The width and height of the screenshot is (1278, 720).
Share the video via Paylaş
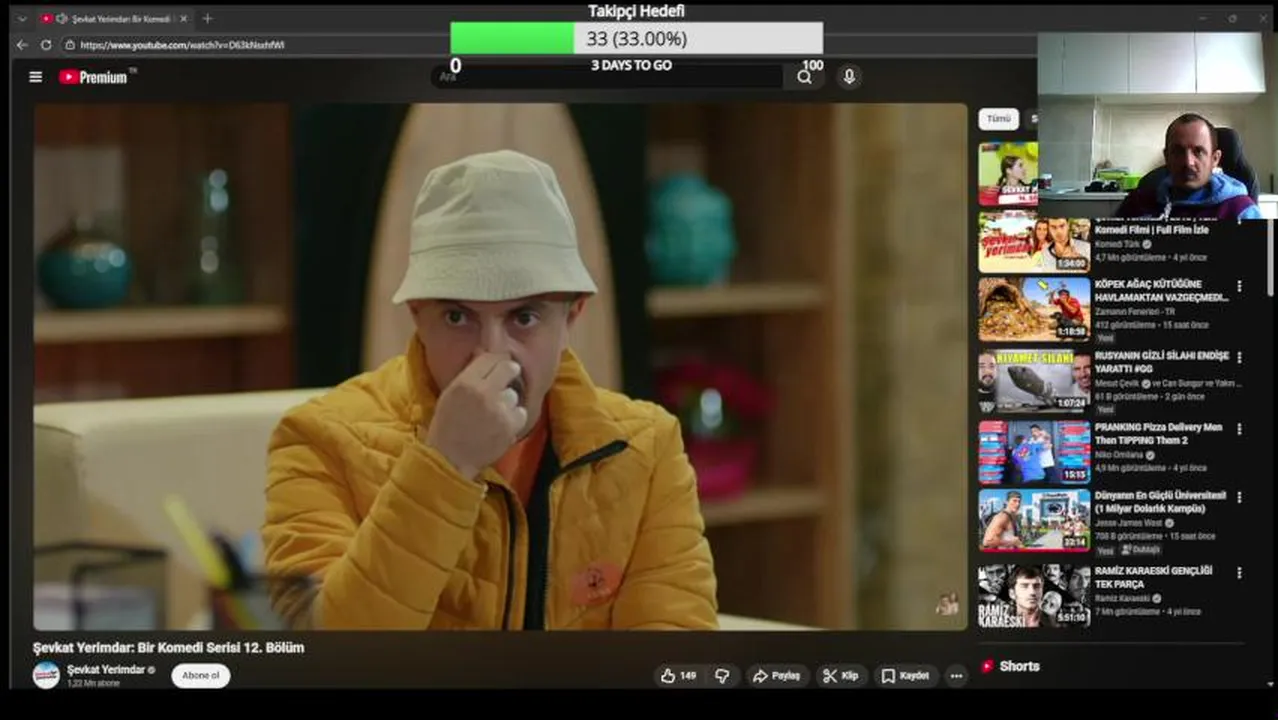click(776, 676)
